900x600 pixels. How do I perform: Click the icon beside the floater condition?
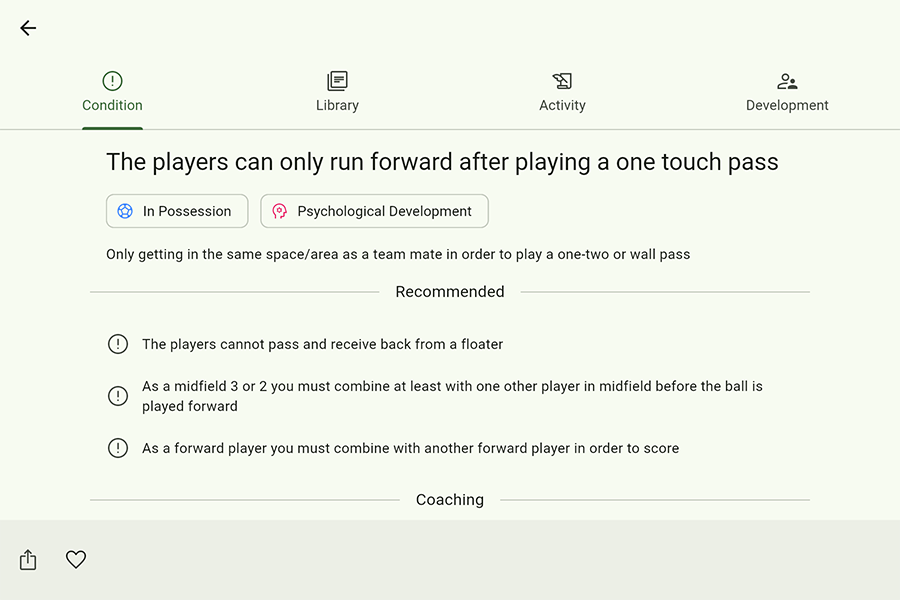click(118, 344)
